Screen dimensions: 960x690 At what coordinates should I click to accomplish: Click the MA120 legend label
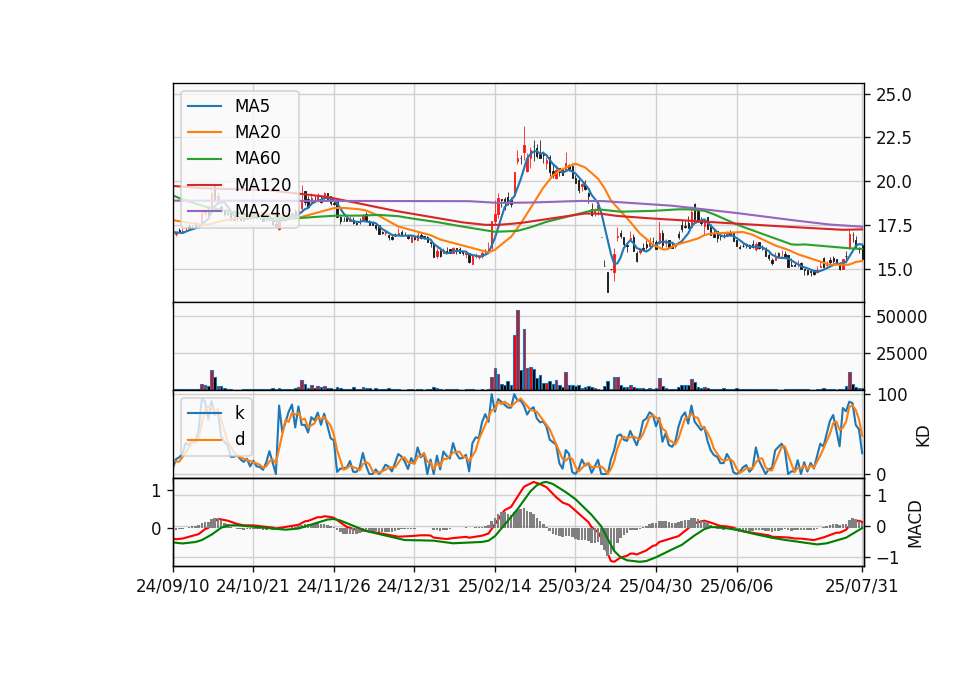coord(263,184)
